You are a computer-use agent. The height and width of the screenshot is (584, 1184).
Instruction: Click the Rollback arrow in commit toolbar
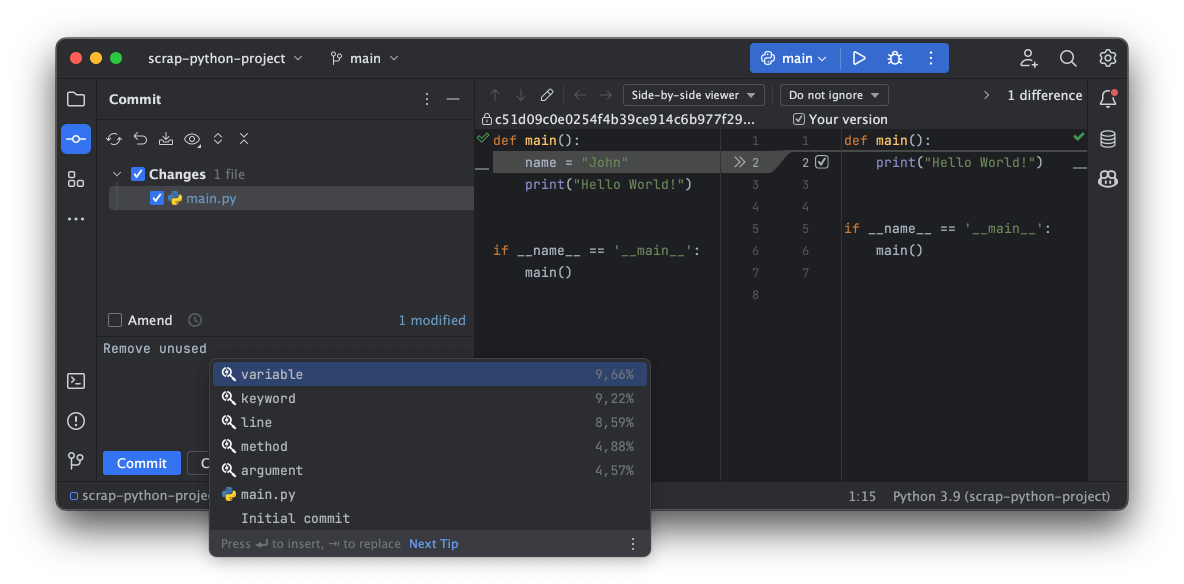pyautogui.click(x=140, y=139)
